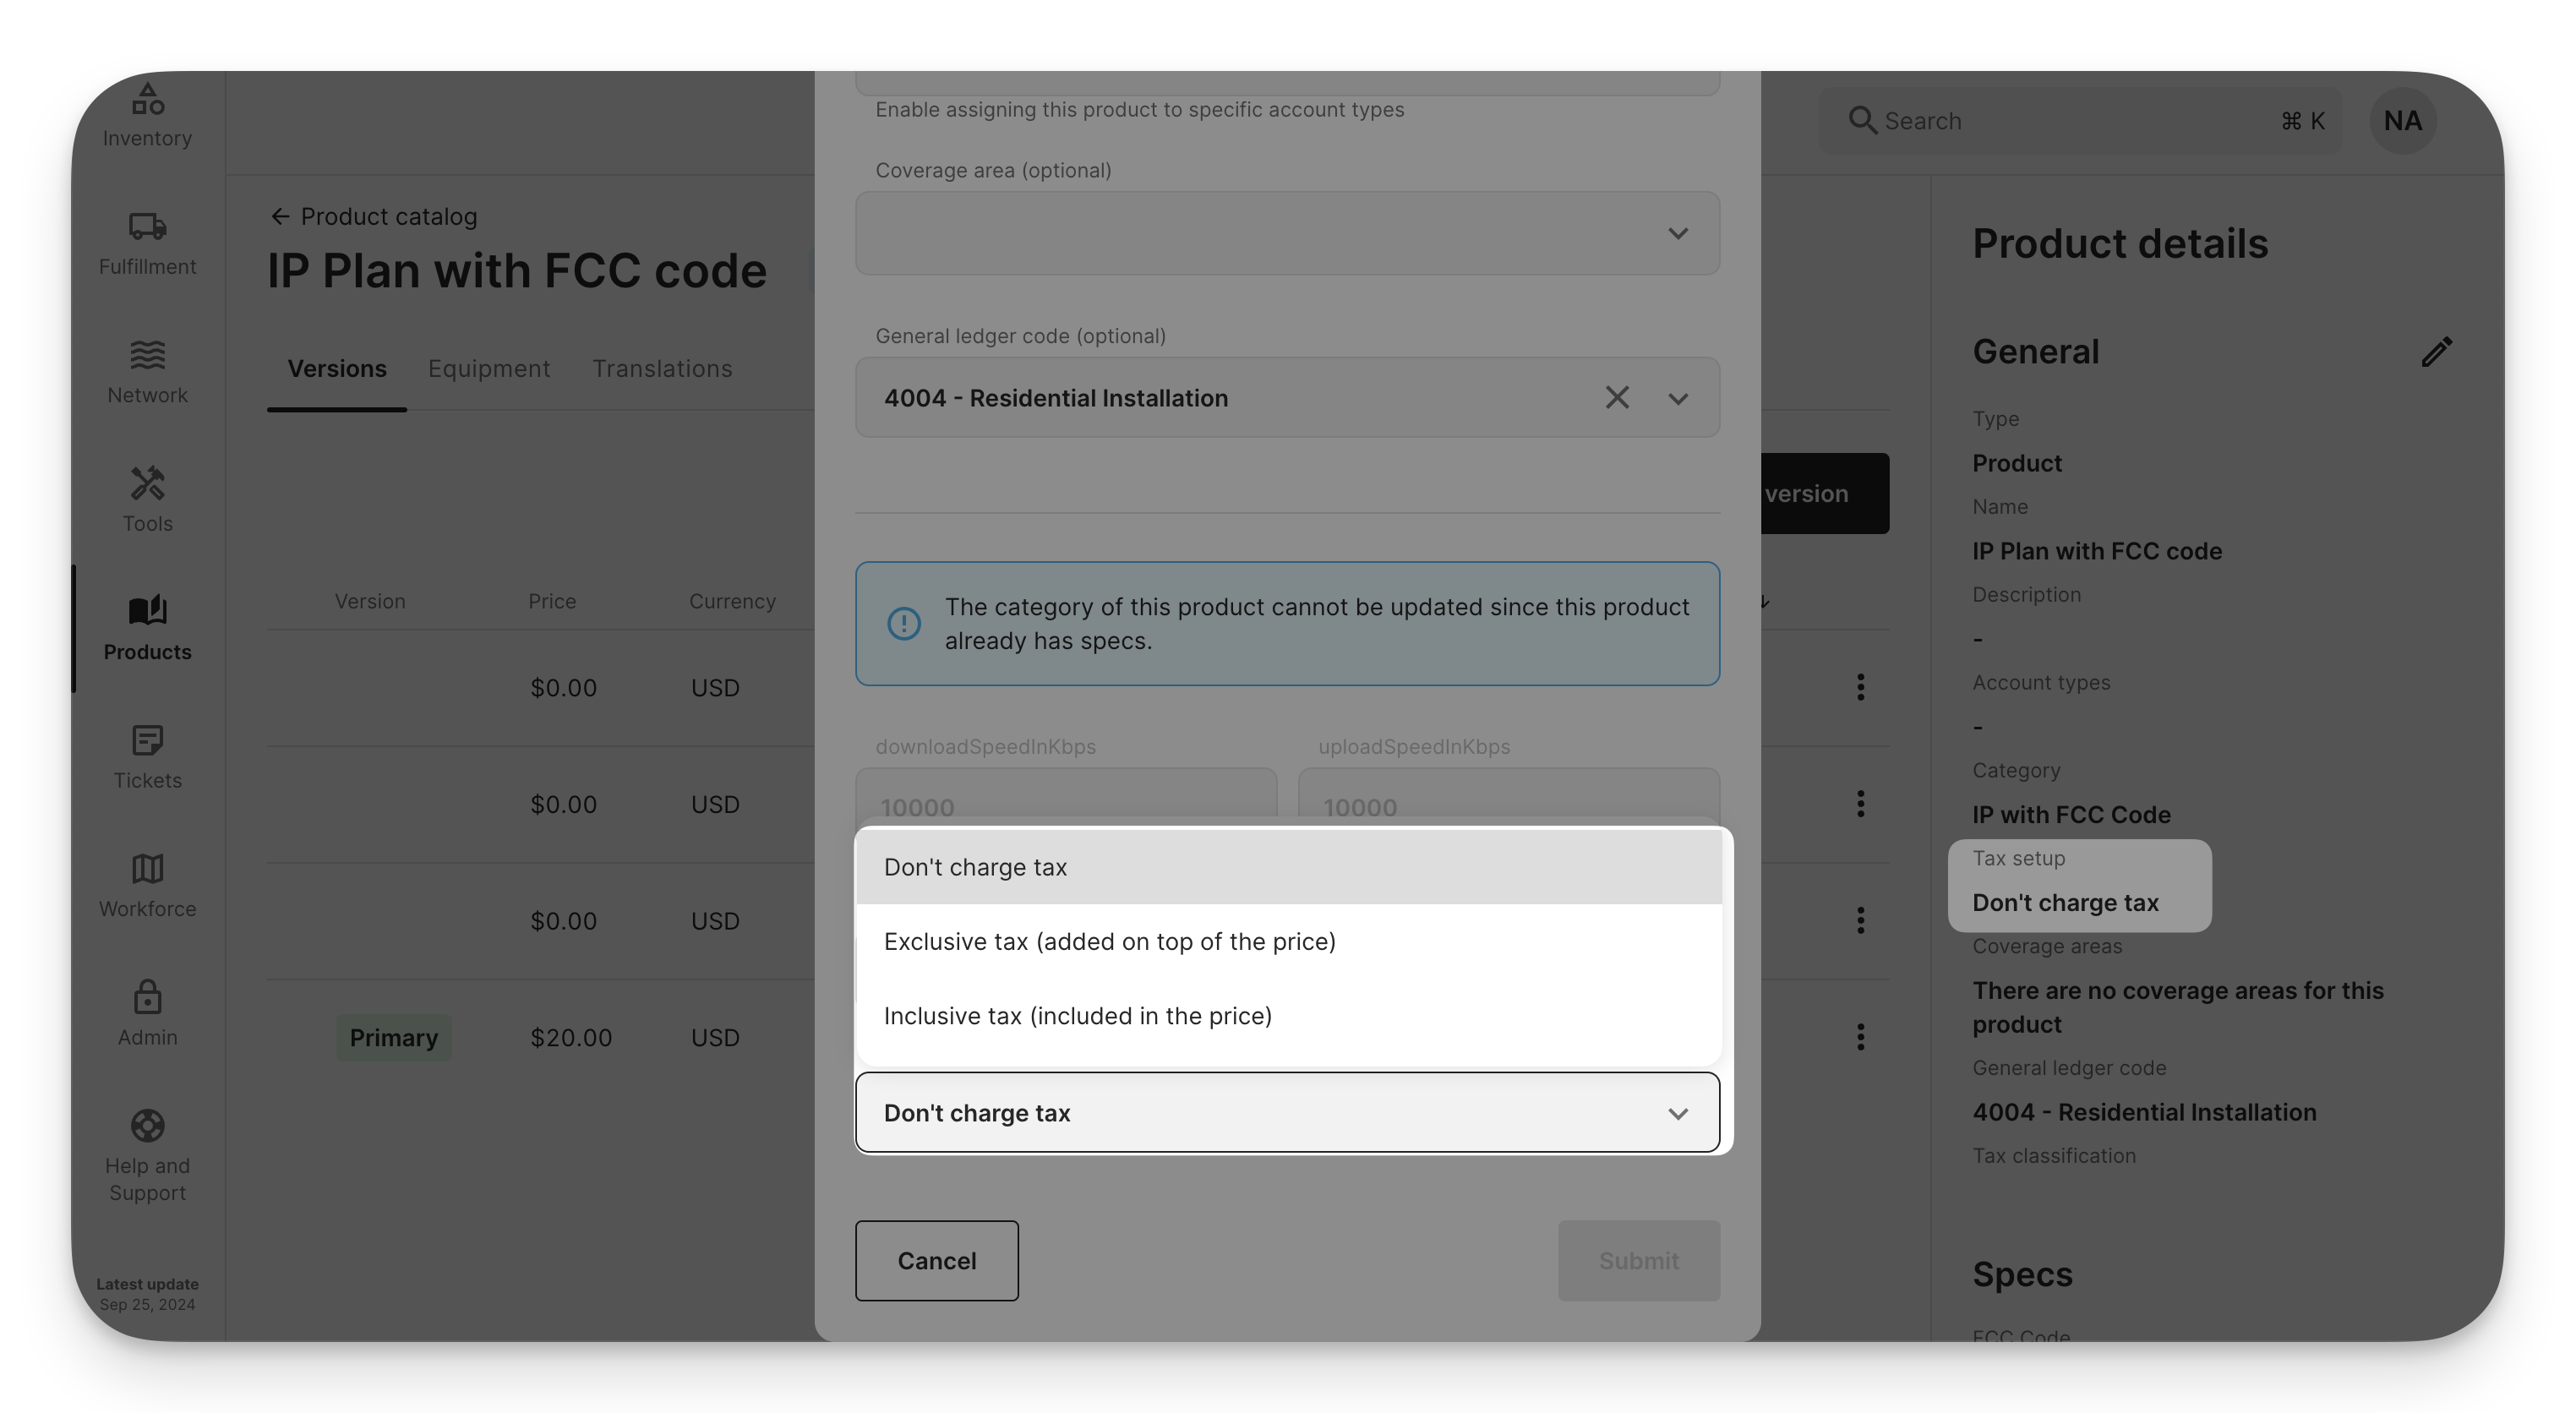Go to Network sidebar icon
Screen dimensions: 2576x1413
(x=147, y=355)
